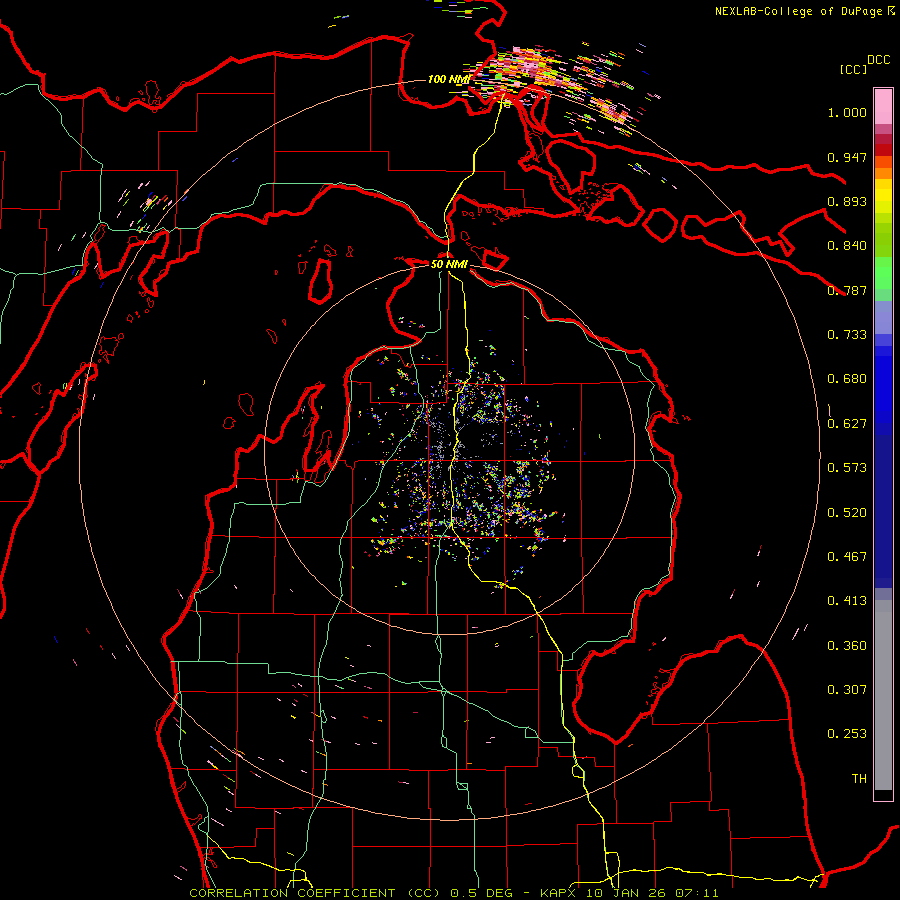
Task: Click the 0.253 color scale value
Action: [847, 734]
